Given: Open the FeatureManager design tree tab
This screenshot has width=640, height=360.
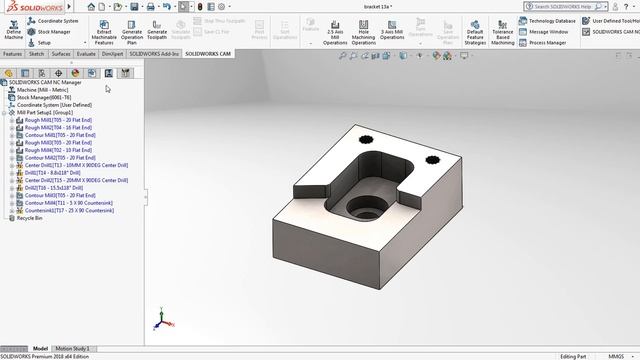Looking at the screenshot, I should [x=9, y=73].
